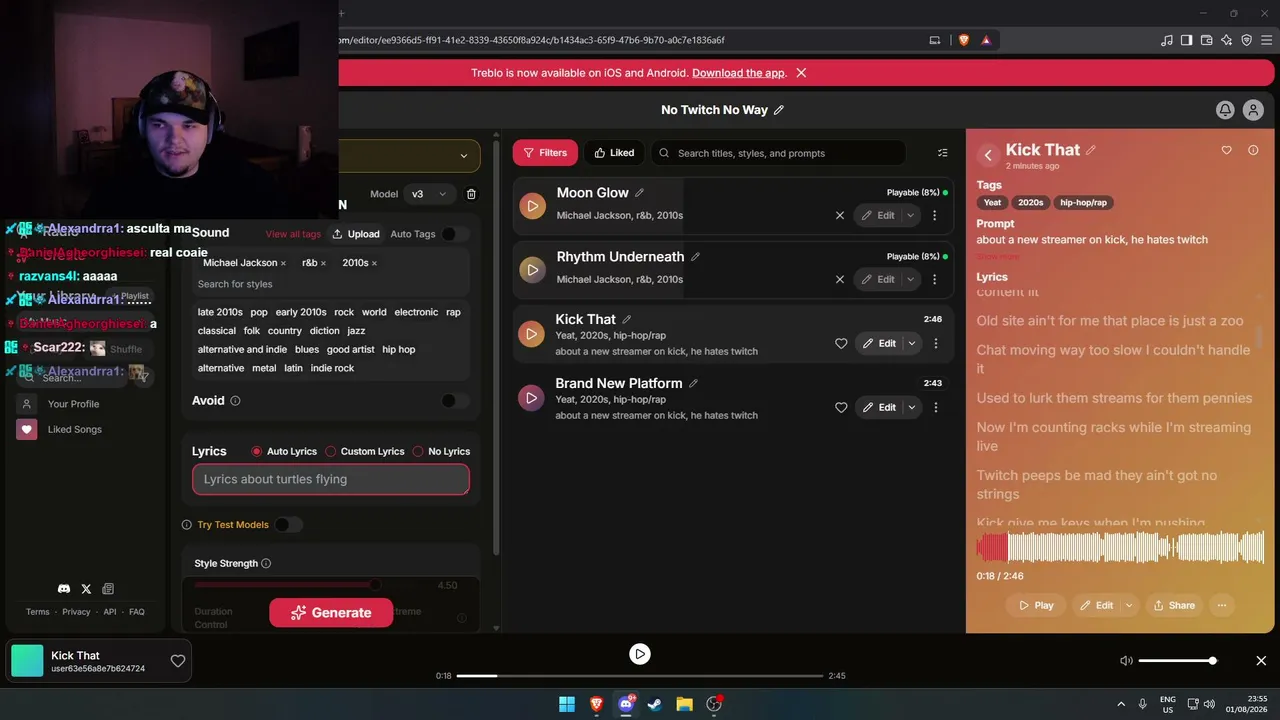Select No Lyrics option

point(418,452)
